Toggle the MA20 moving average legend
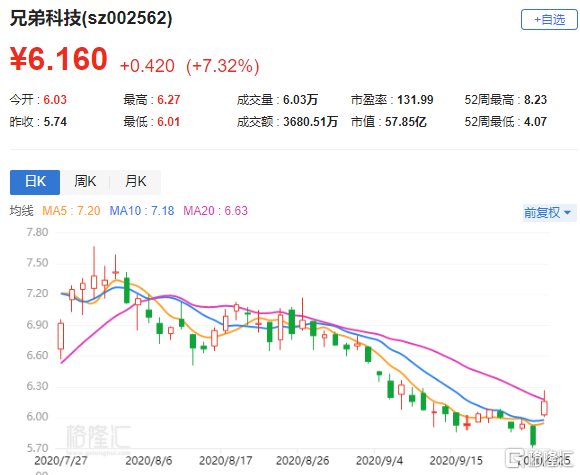This screenshot has width=580, height=475. click(215, 211)
